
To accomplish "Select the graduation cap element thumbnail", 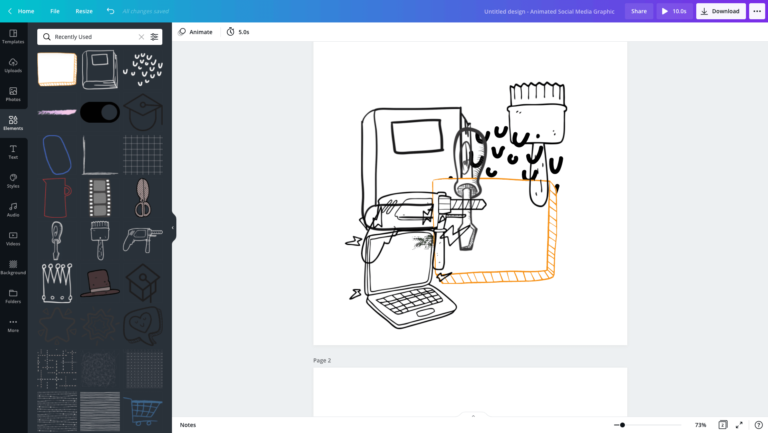I will tap(143, 111).
